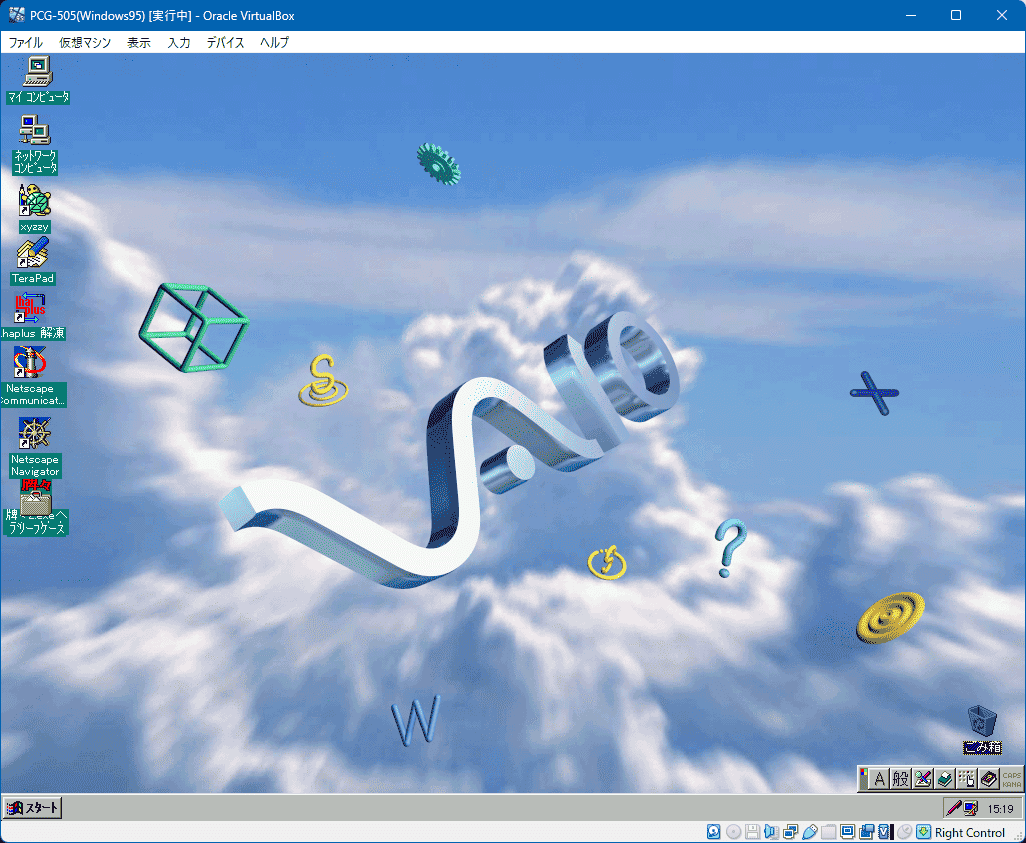Click the VirtualBox display indicator
1026x843 pixels.
pyautogui.click(x=847, y=832)
